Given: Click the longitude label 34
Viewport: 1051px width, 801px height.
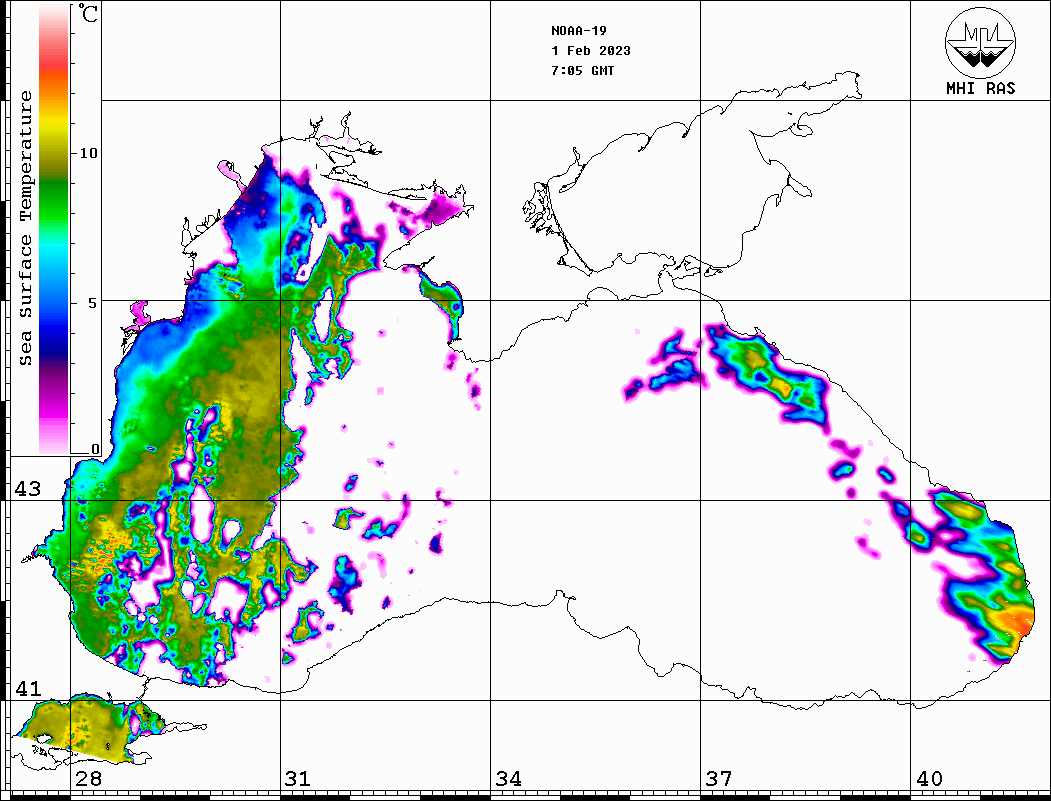Looking at the screenshot, I should pos(509,779).
